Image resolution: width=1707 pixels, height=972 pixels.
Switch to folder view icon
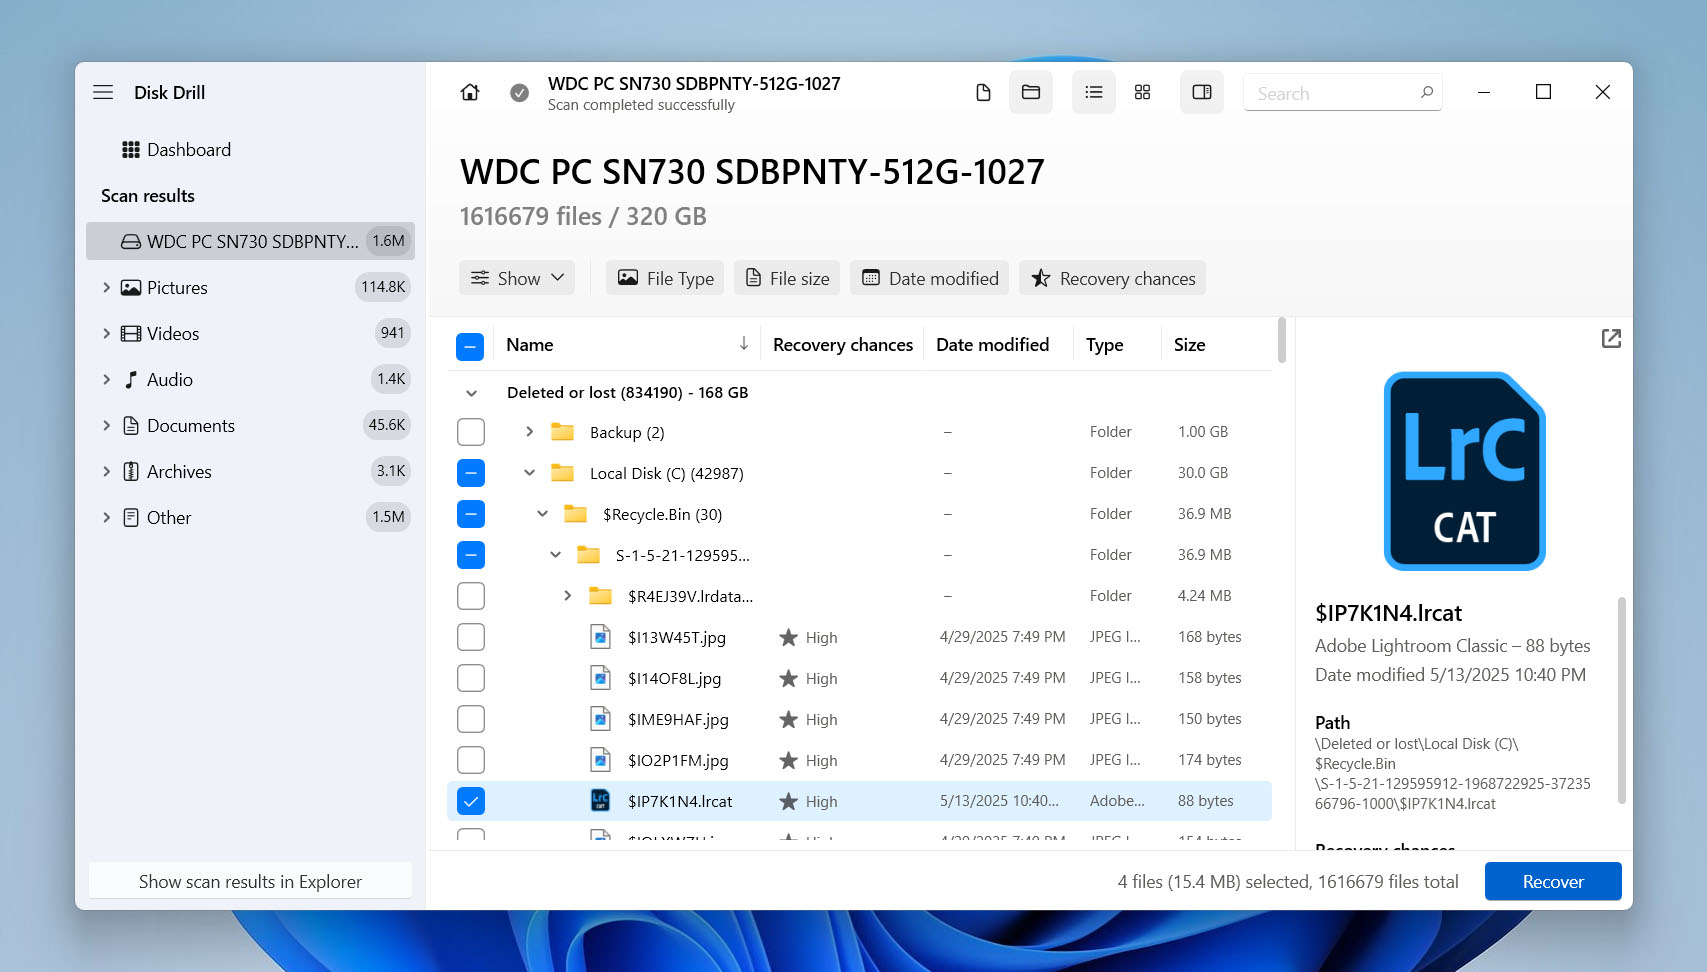tap(1031, 92)
